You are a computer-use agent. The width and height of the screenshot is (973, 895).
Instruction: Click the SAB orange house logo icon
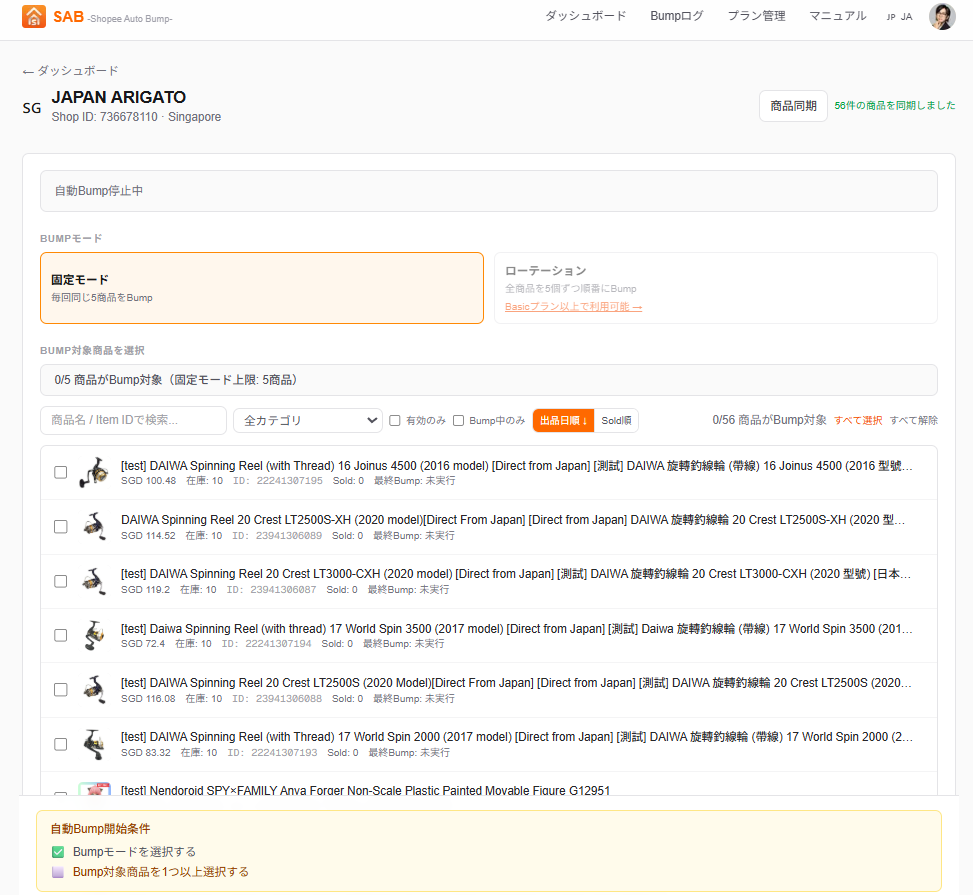(x=34, y=17)
